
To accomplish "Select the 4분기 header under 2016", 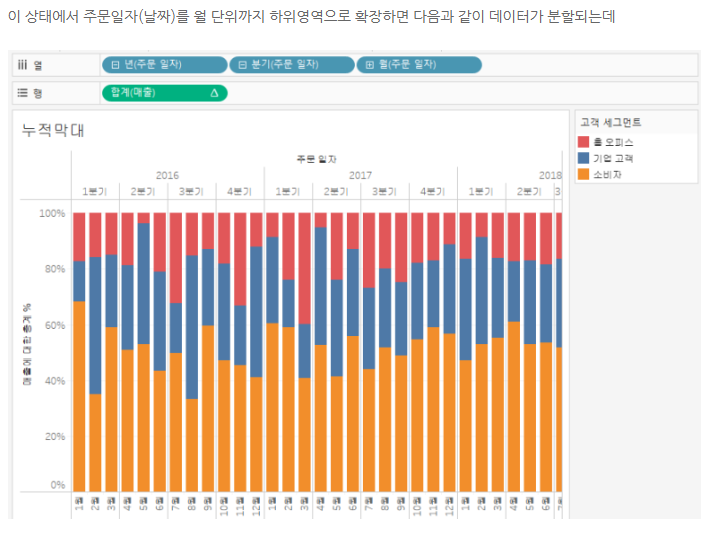I will tap(239, 192).
